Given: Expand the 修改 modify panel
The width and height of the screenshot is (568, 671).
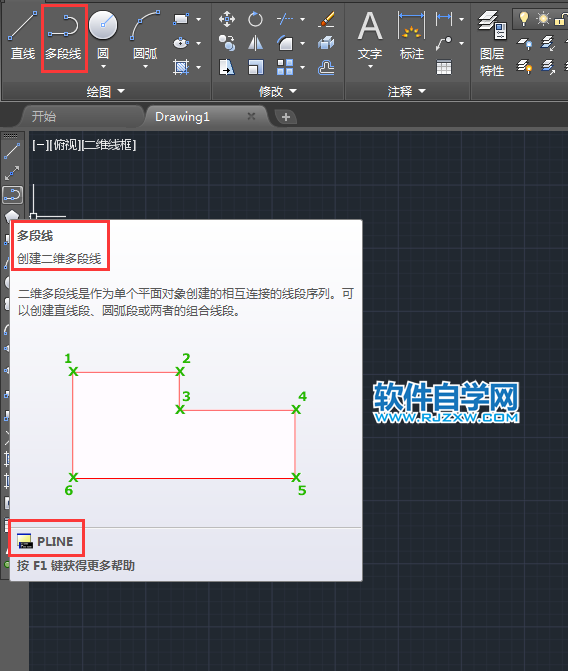Looking at the screenshot, I should [x=278, y=91].
